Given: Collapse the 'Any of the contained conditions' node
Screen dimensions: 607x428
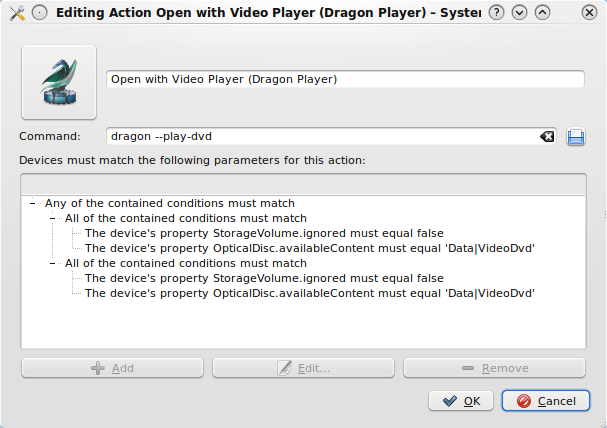Looking at the screenshot, I should click(x=35, y=203).
